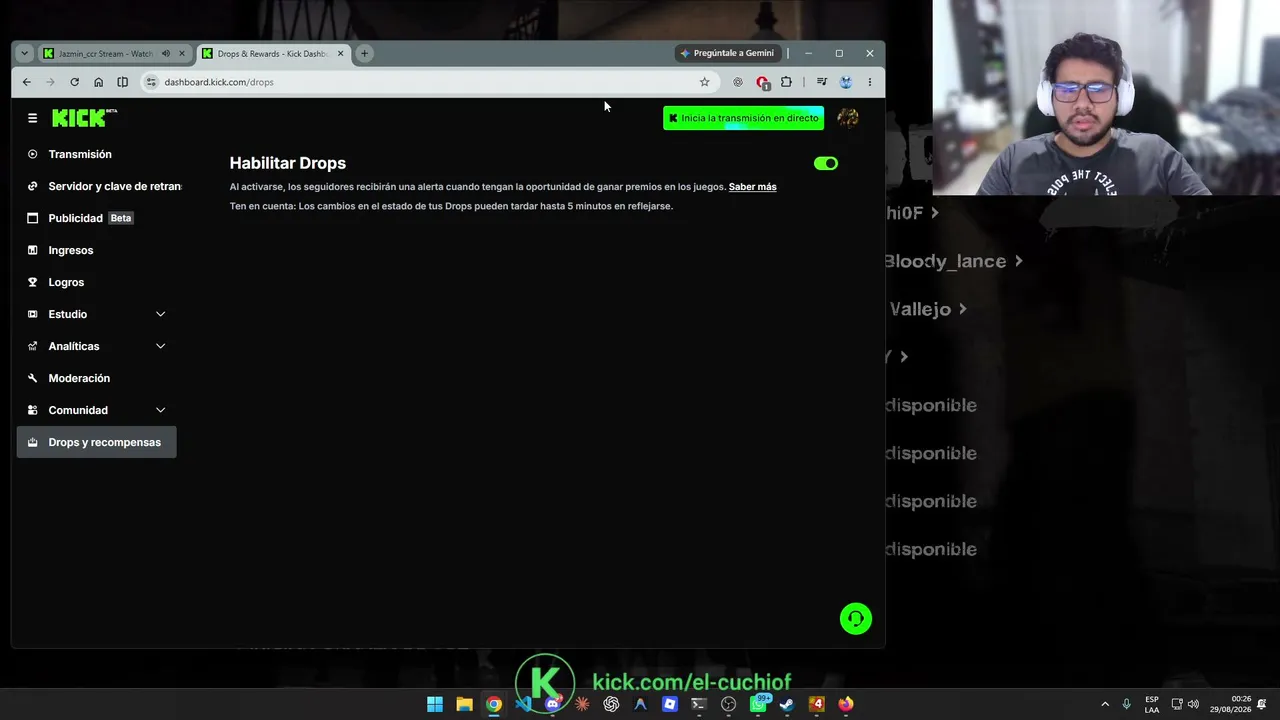The image size is (1280, 720).
Task: Open the browser side panel button
Action: tap(122, 82)
